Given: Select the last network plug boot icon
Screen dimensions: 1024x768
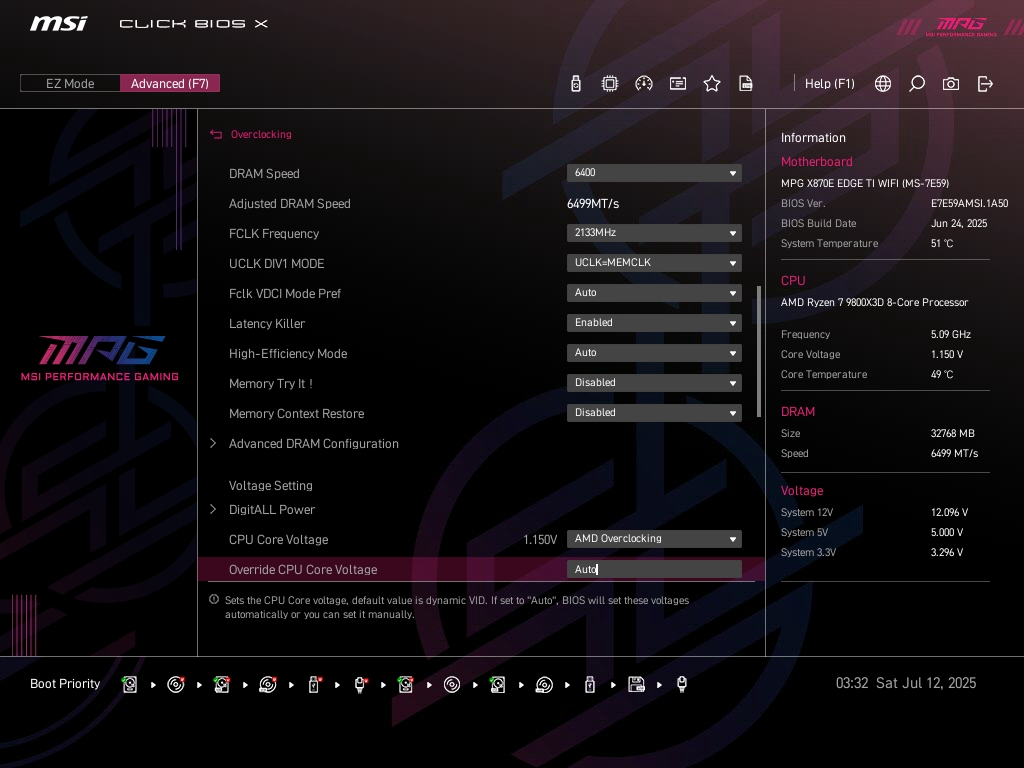Looking at the screenshot, I should [x=682, y=684].
